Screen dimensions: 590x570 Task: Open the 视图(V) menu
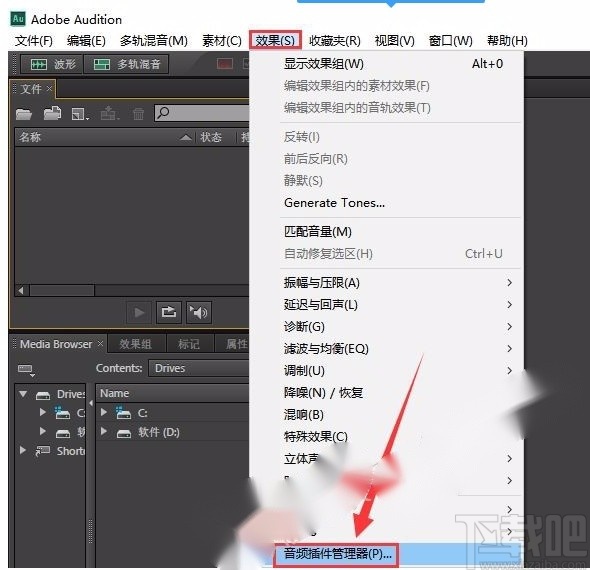click(x=394, y=40)
